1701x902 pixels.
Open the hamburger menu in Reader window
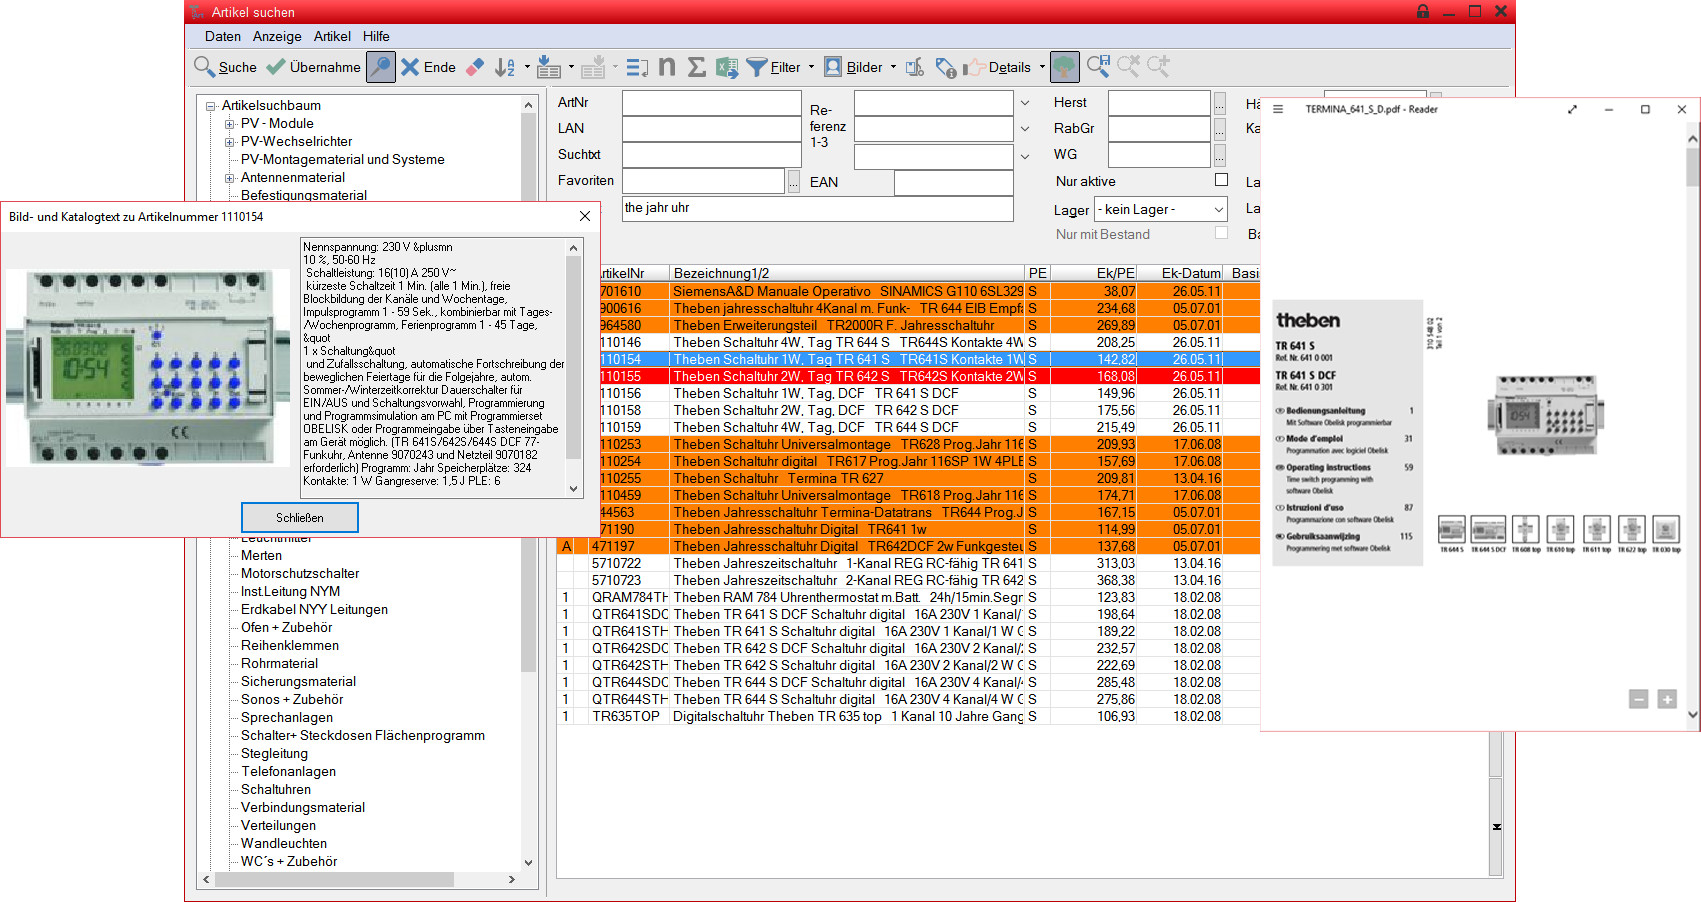coord(1278,109)
